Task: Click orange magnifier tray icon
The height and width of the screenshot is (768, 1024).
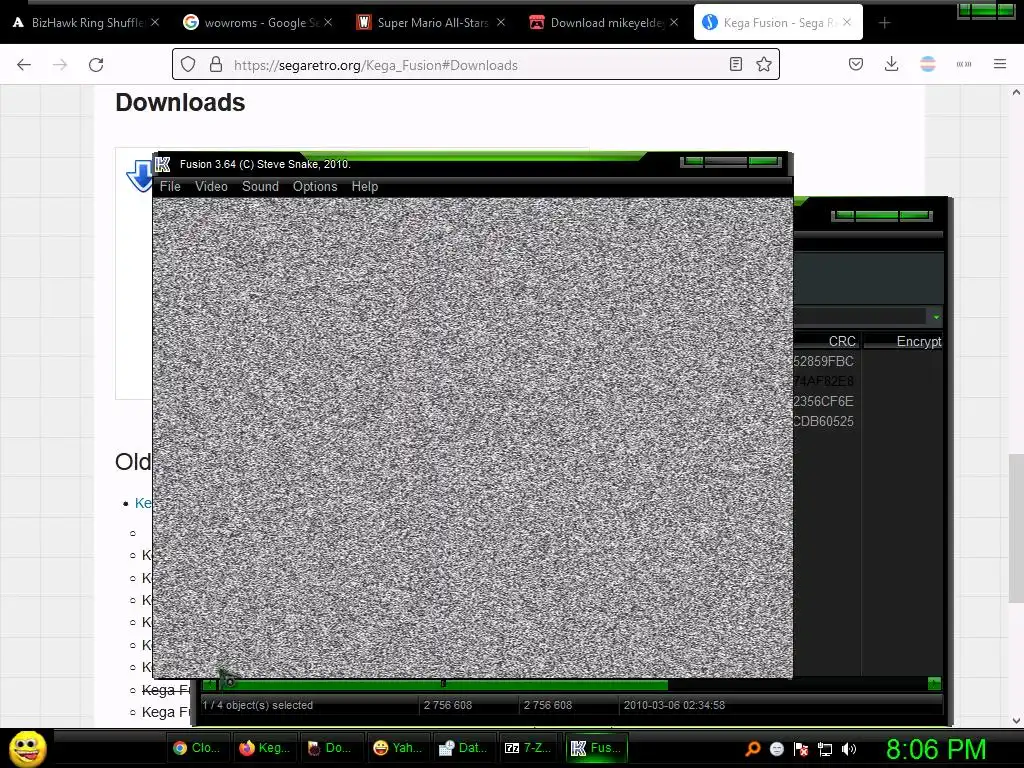Action: coord(753,749)
